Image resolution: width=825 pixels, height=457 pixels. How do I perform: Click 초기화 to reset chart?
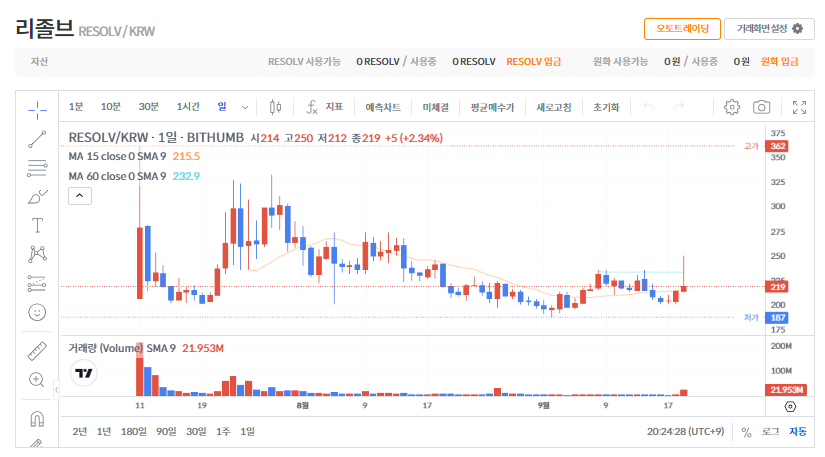coord(606,107)
